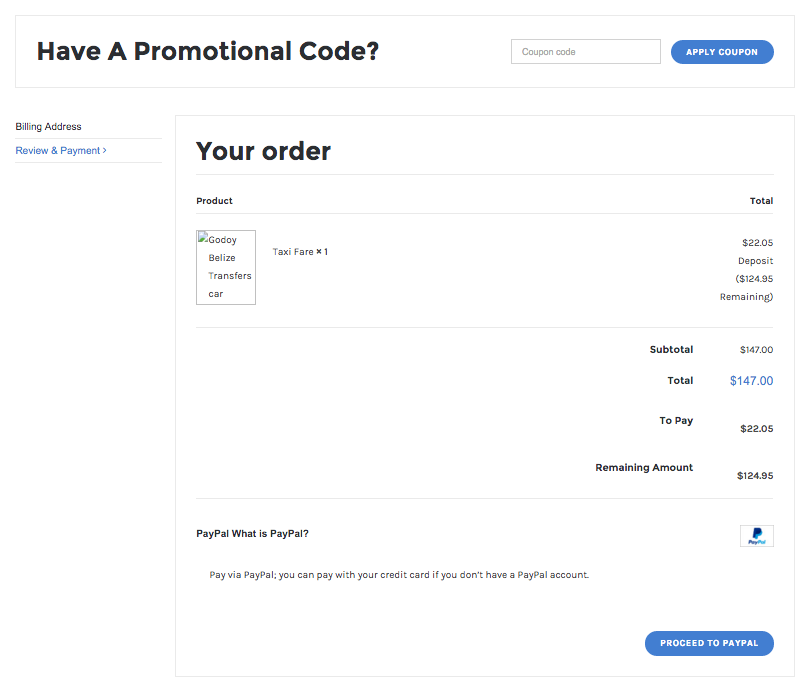Select the PayPal payment method label

click(213, 534)
